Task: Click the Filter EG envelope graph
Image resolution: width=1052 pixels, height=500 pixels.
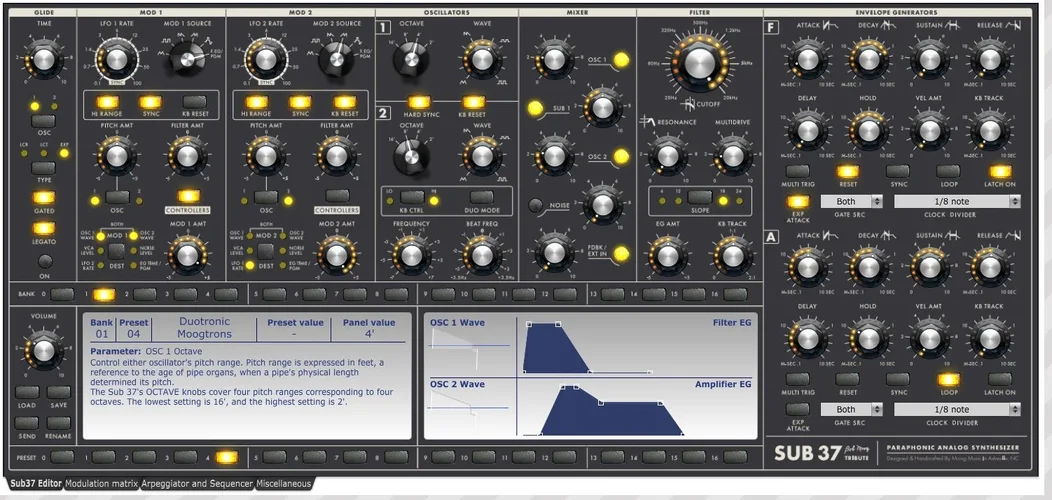Action: tap(636, 345)
